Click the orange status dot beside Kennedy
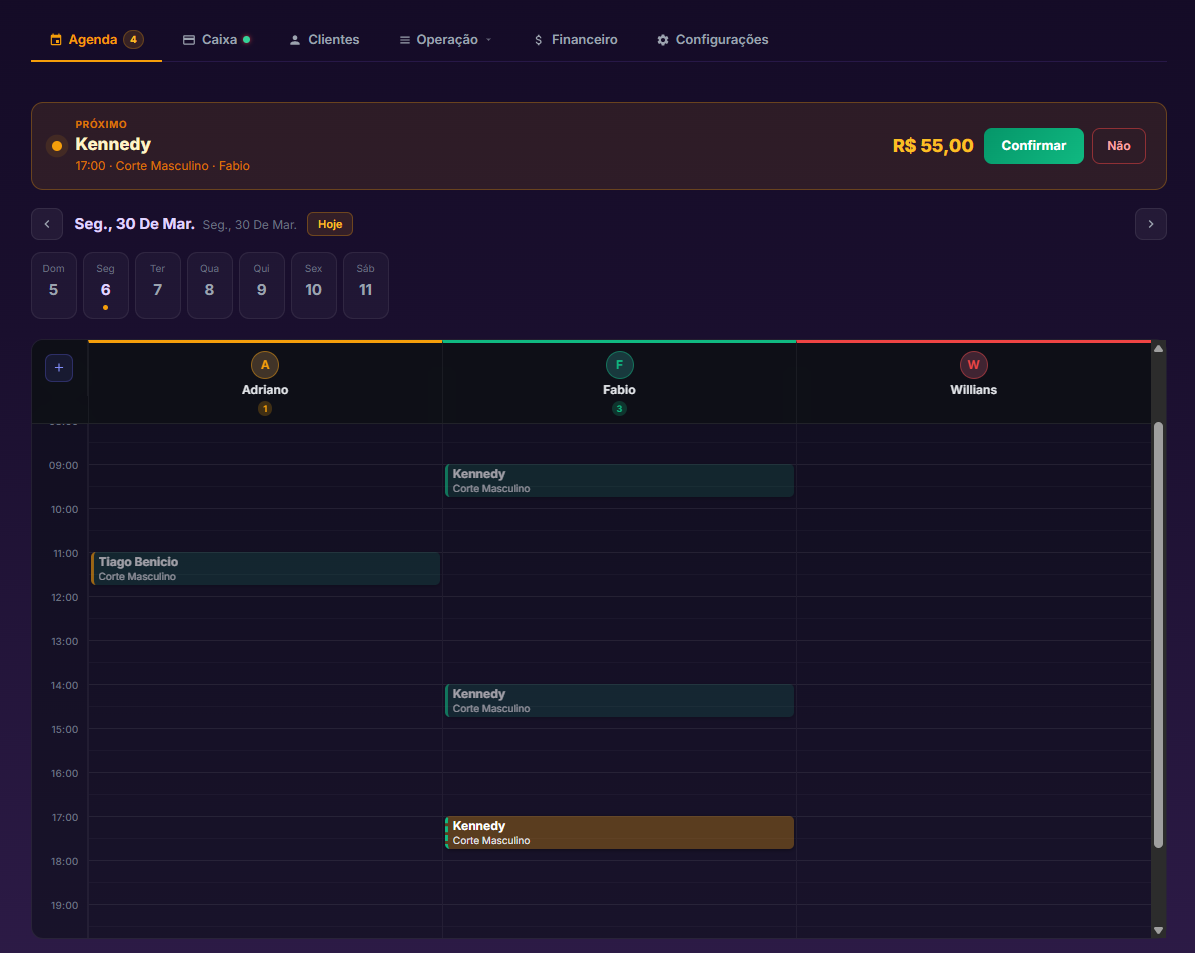 [56, 146]
